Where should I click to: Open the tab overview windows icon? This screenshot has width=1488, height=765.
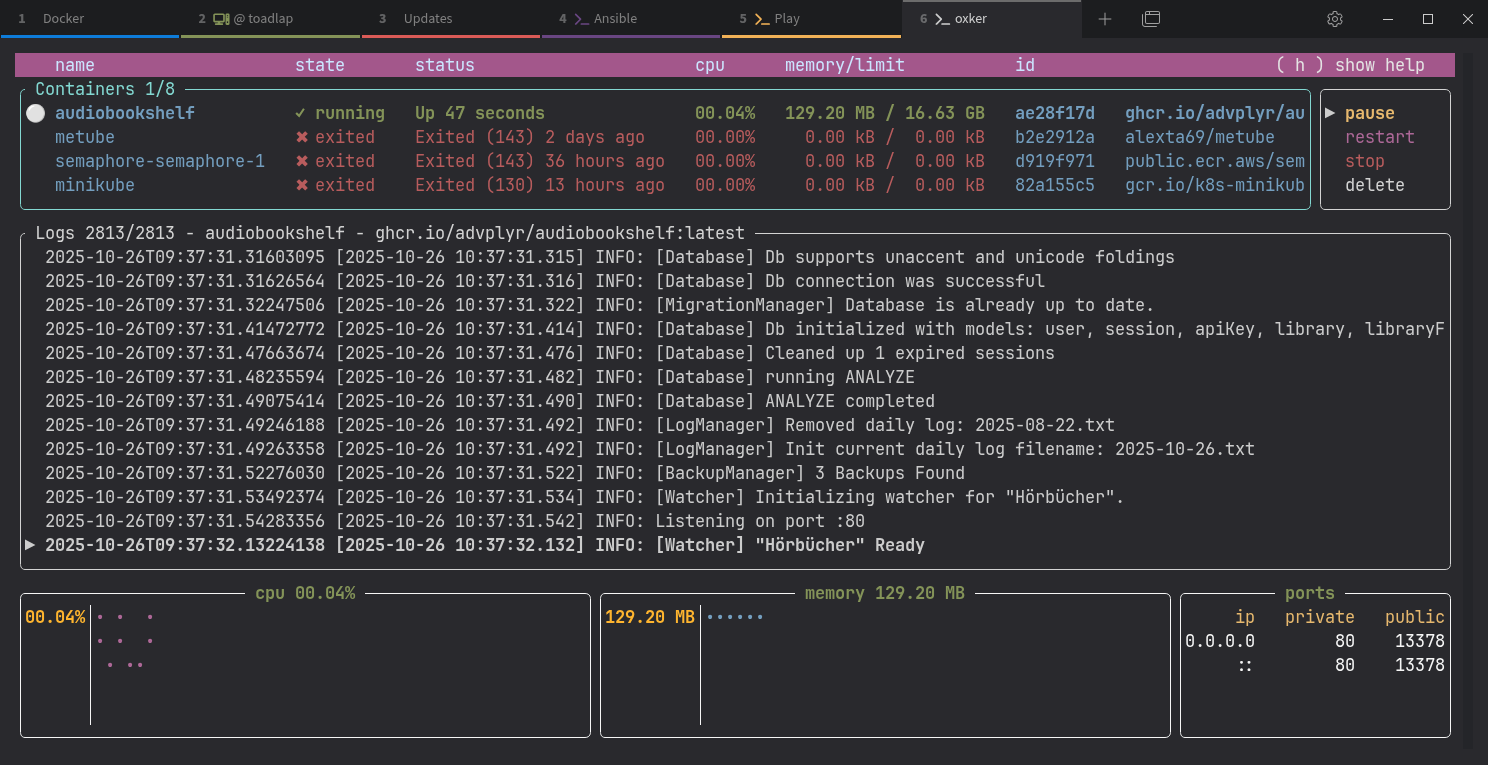tap(1151, 19)
